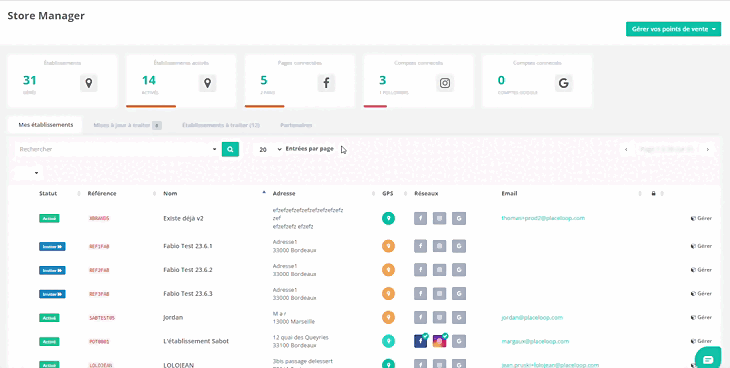Click the GPS pin for L'établissement Sabot
The height and width of the screenshot is (368, 730).
coord(388,341)
